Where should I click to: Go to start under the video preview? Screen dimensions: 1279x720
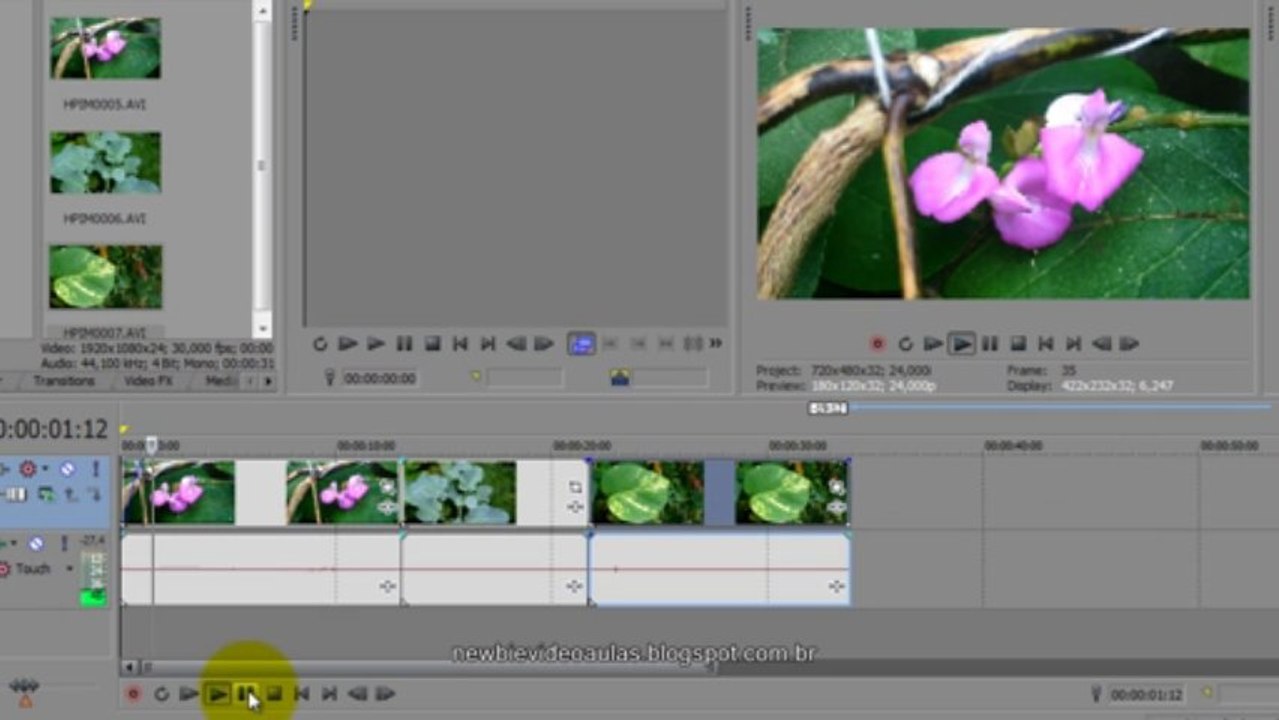1045,343
